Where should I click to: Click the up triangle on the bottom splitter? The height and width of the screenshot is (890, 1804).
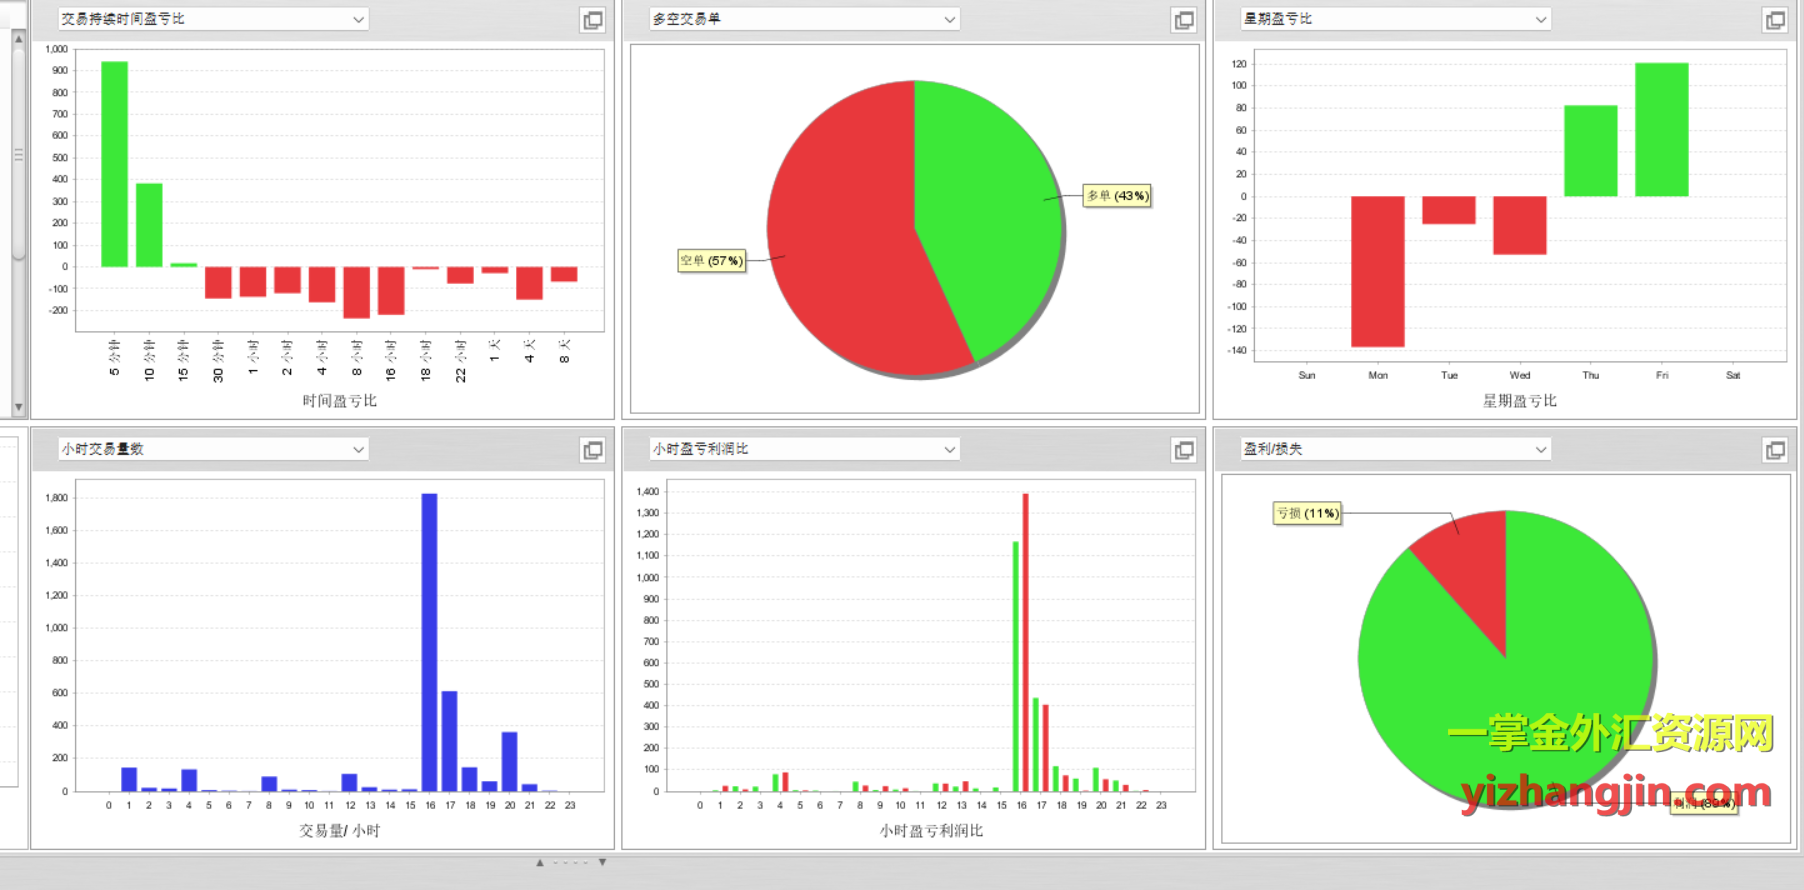[540, 862]
